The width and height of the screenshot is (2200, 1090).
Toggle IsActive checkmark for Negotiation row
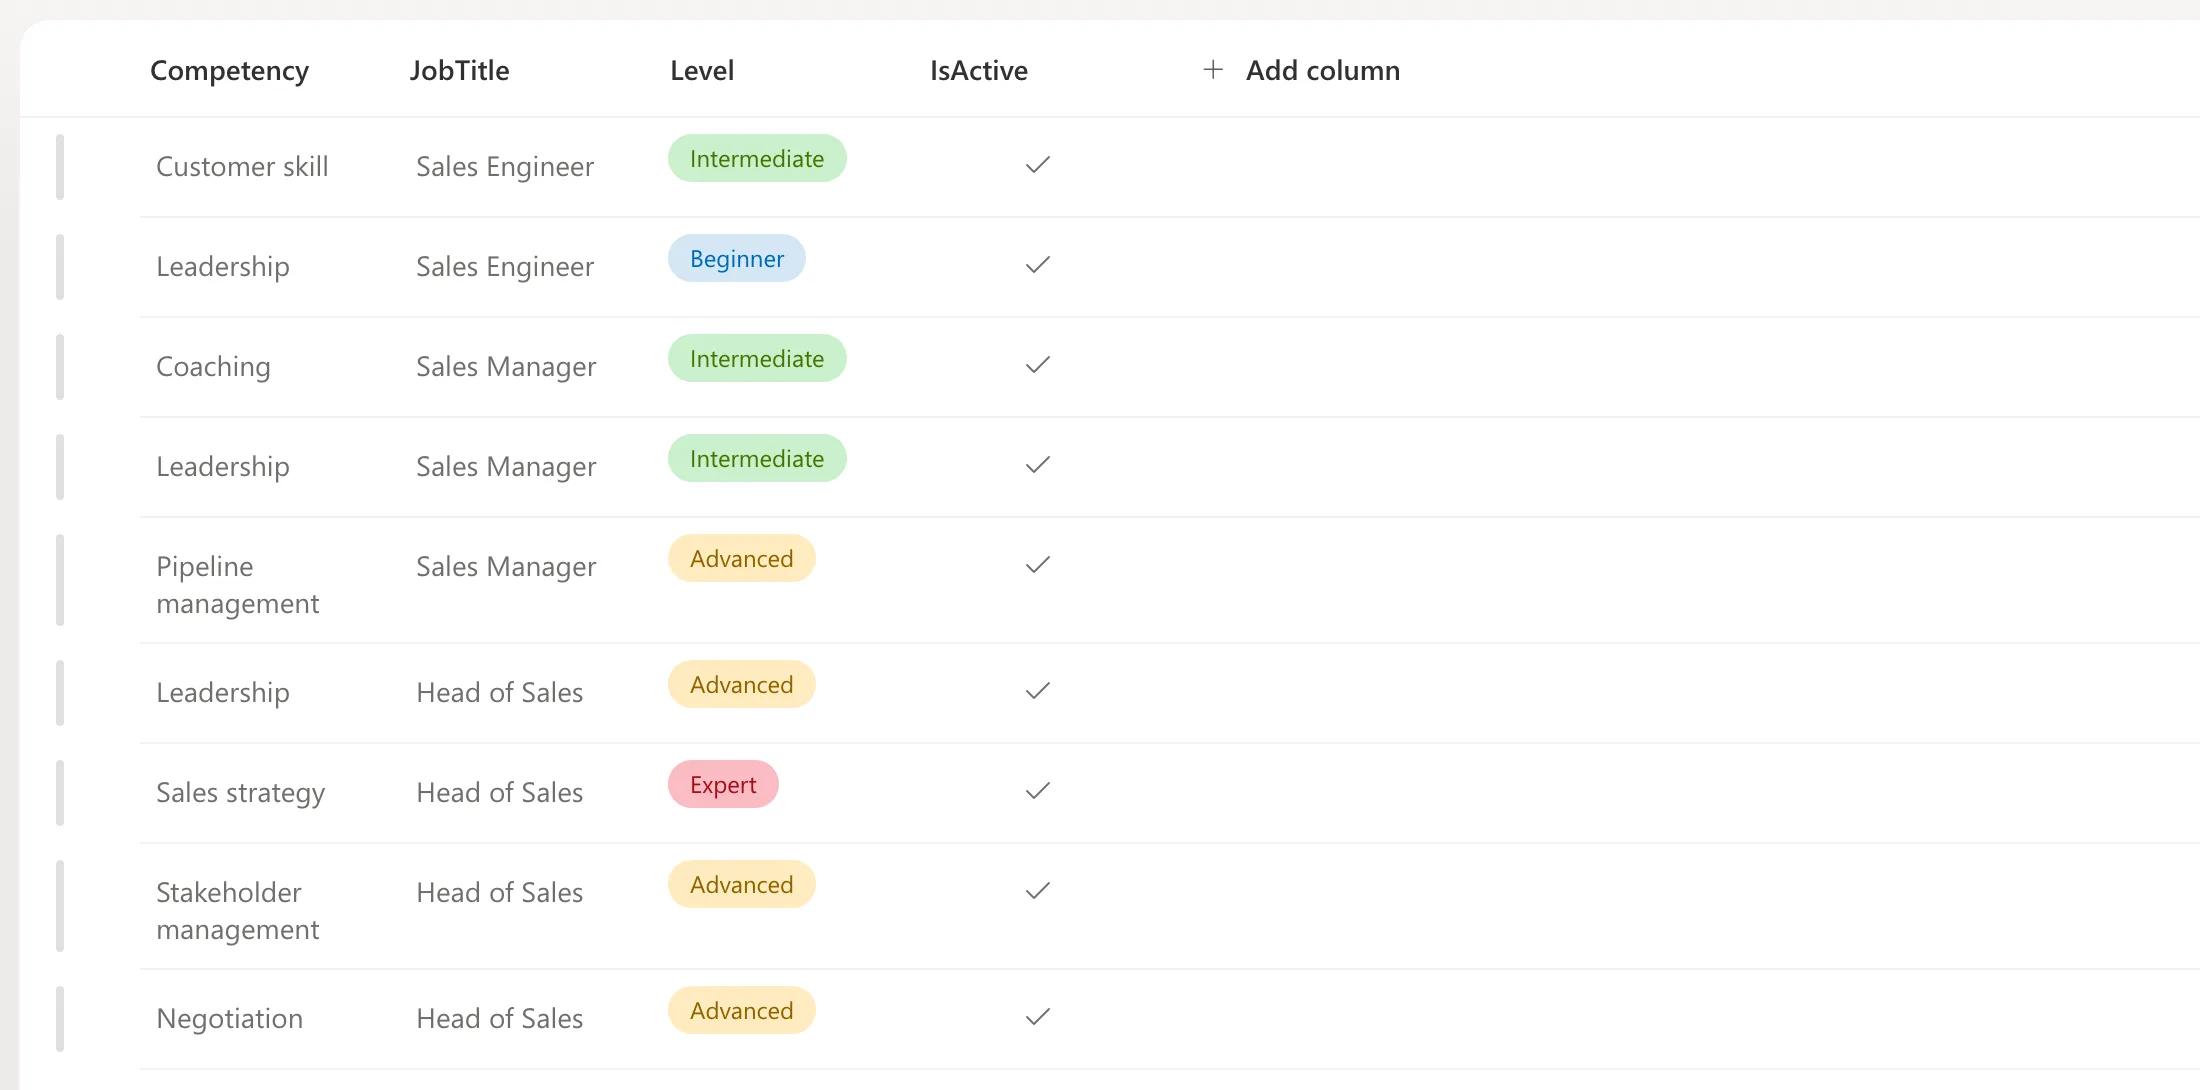(1038, 1017)
